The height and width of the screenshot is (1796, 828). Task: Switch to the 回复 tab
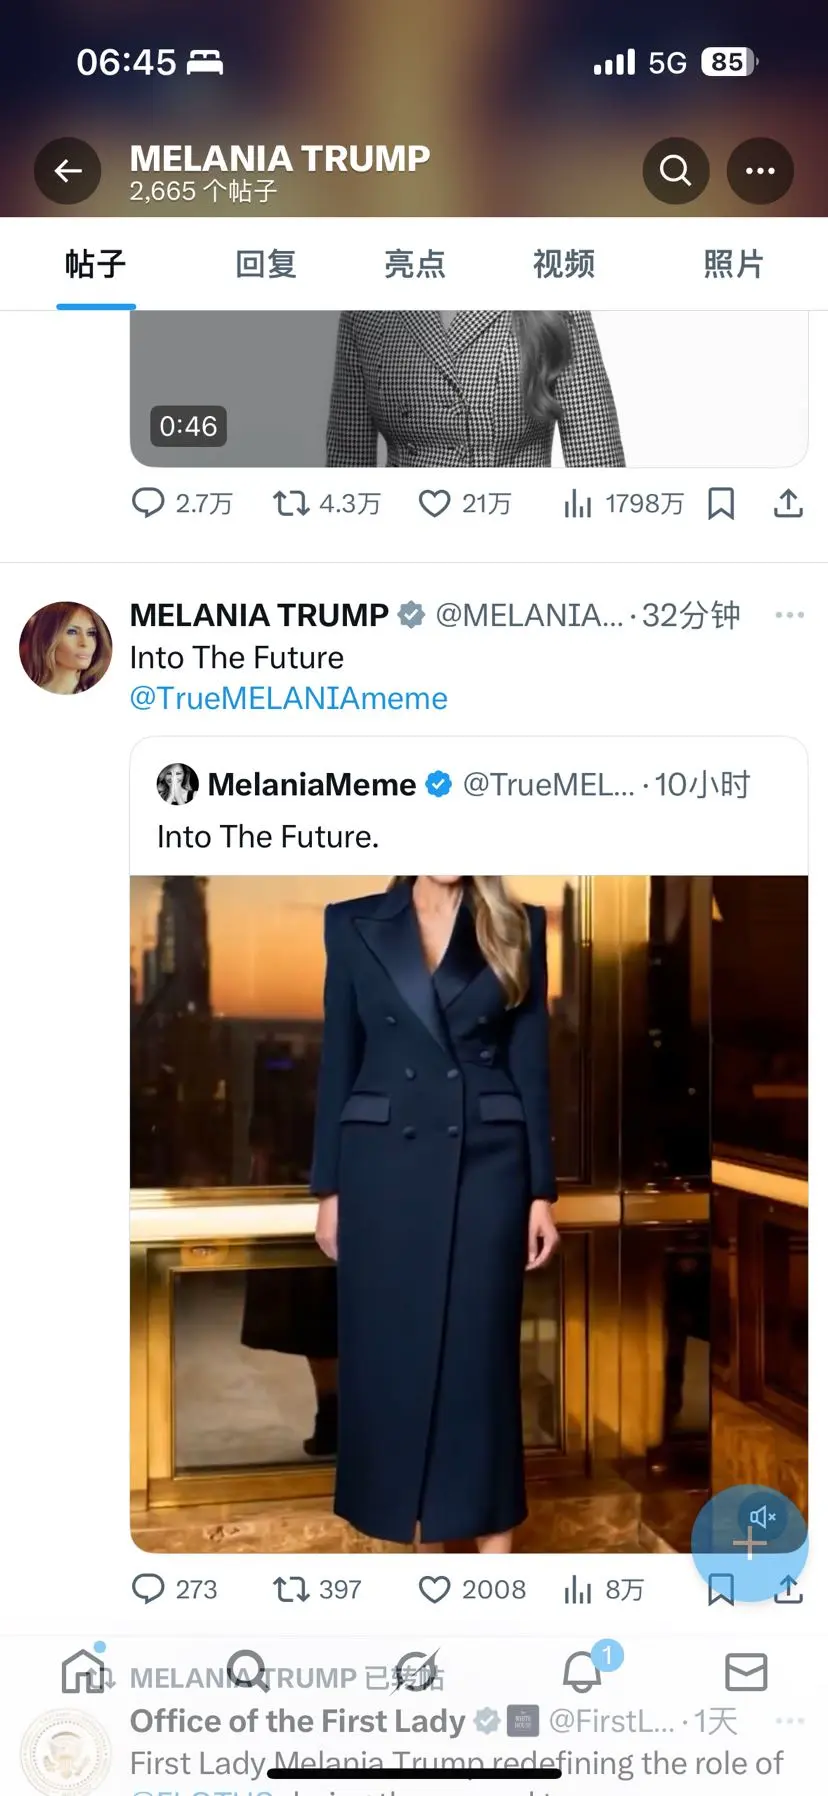click(x=266, y=264)
